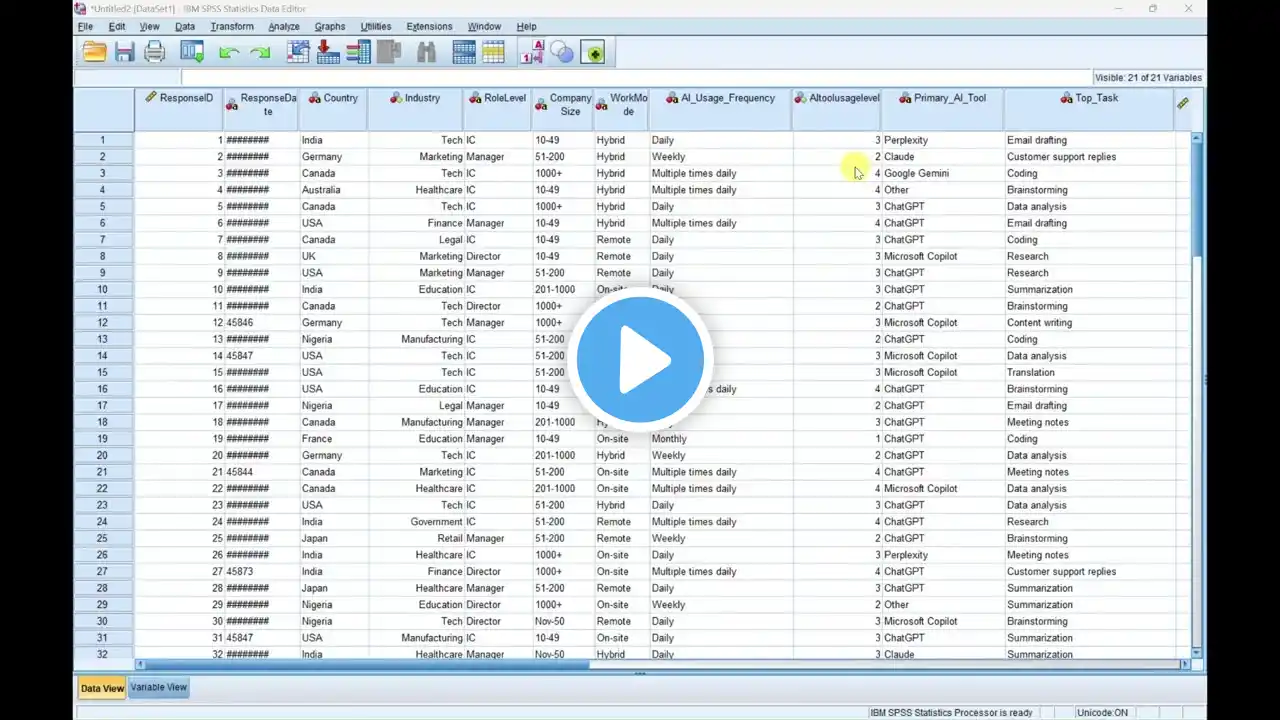This screenshot has width=1280, height=720.
Task: Click the Save floppy disk icon
Action: point(124,52)
